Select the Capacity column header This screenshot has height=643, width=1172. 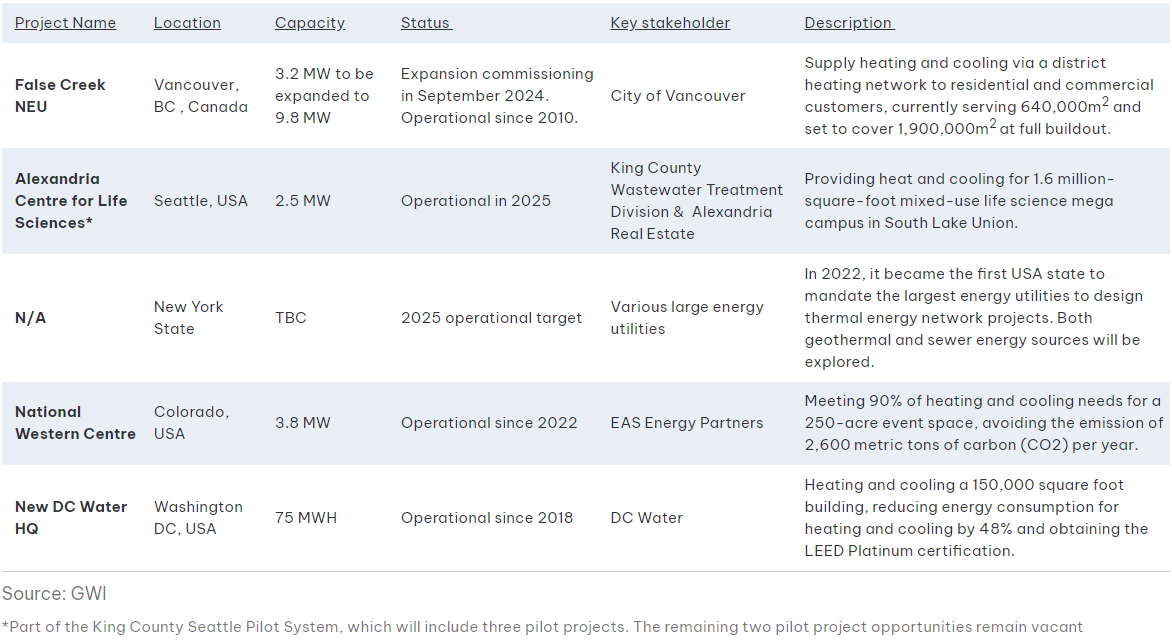(x=310, y=23)
